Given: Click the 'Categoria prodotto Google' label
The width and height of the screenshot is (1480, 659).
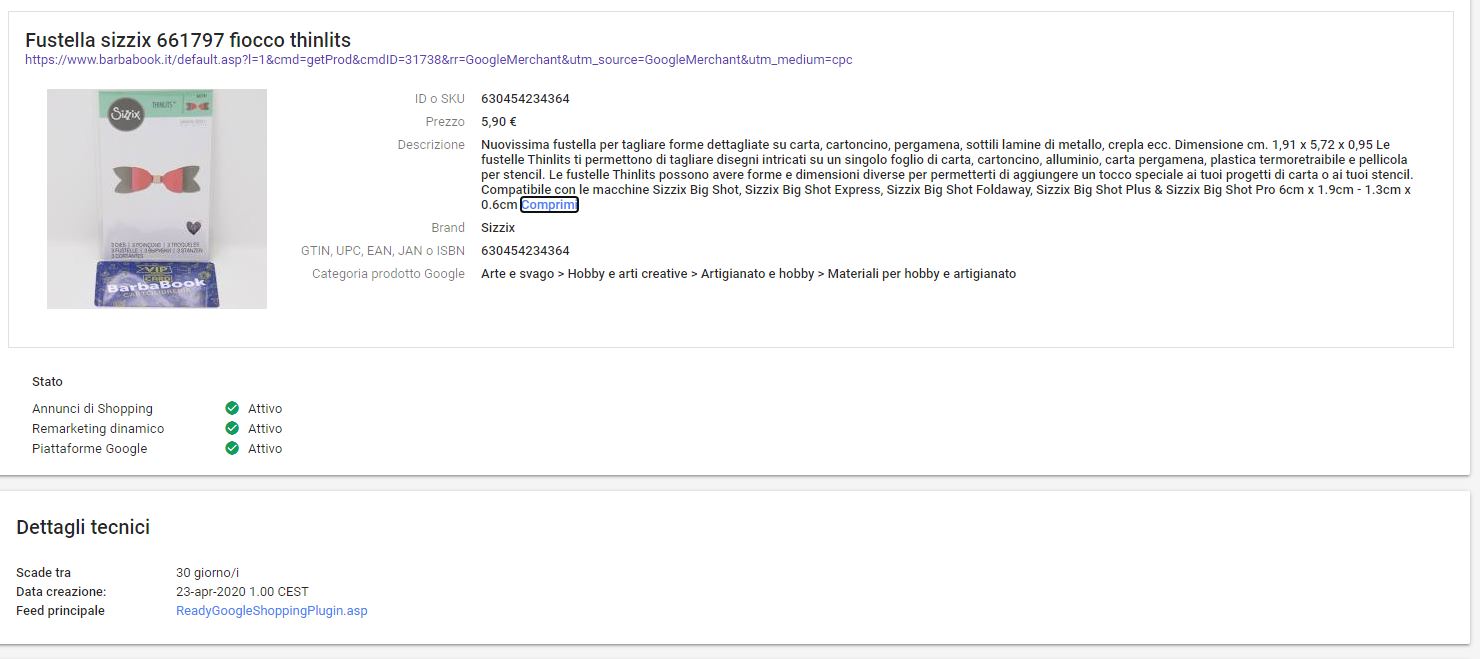Looking at the screenshot, I should 388,274.
